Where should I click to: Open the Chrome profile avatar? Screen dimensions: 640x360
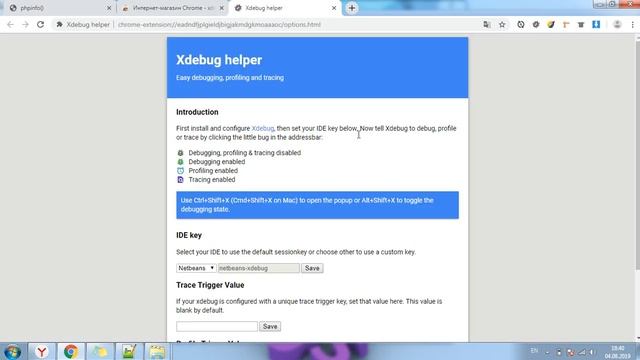pyautogui.click(x=617, y=24)
